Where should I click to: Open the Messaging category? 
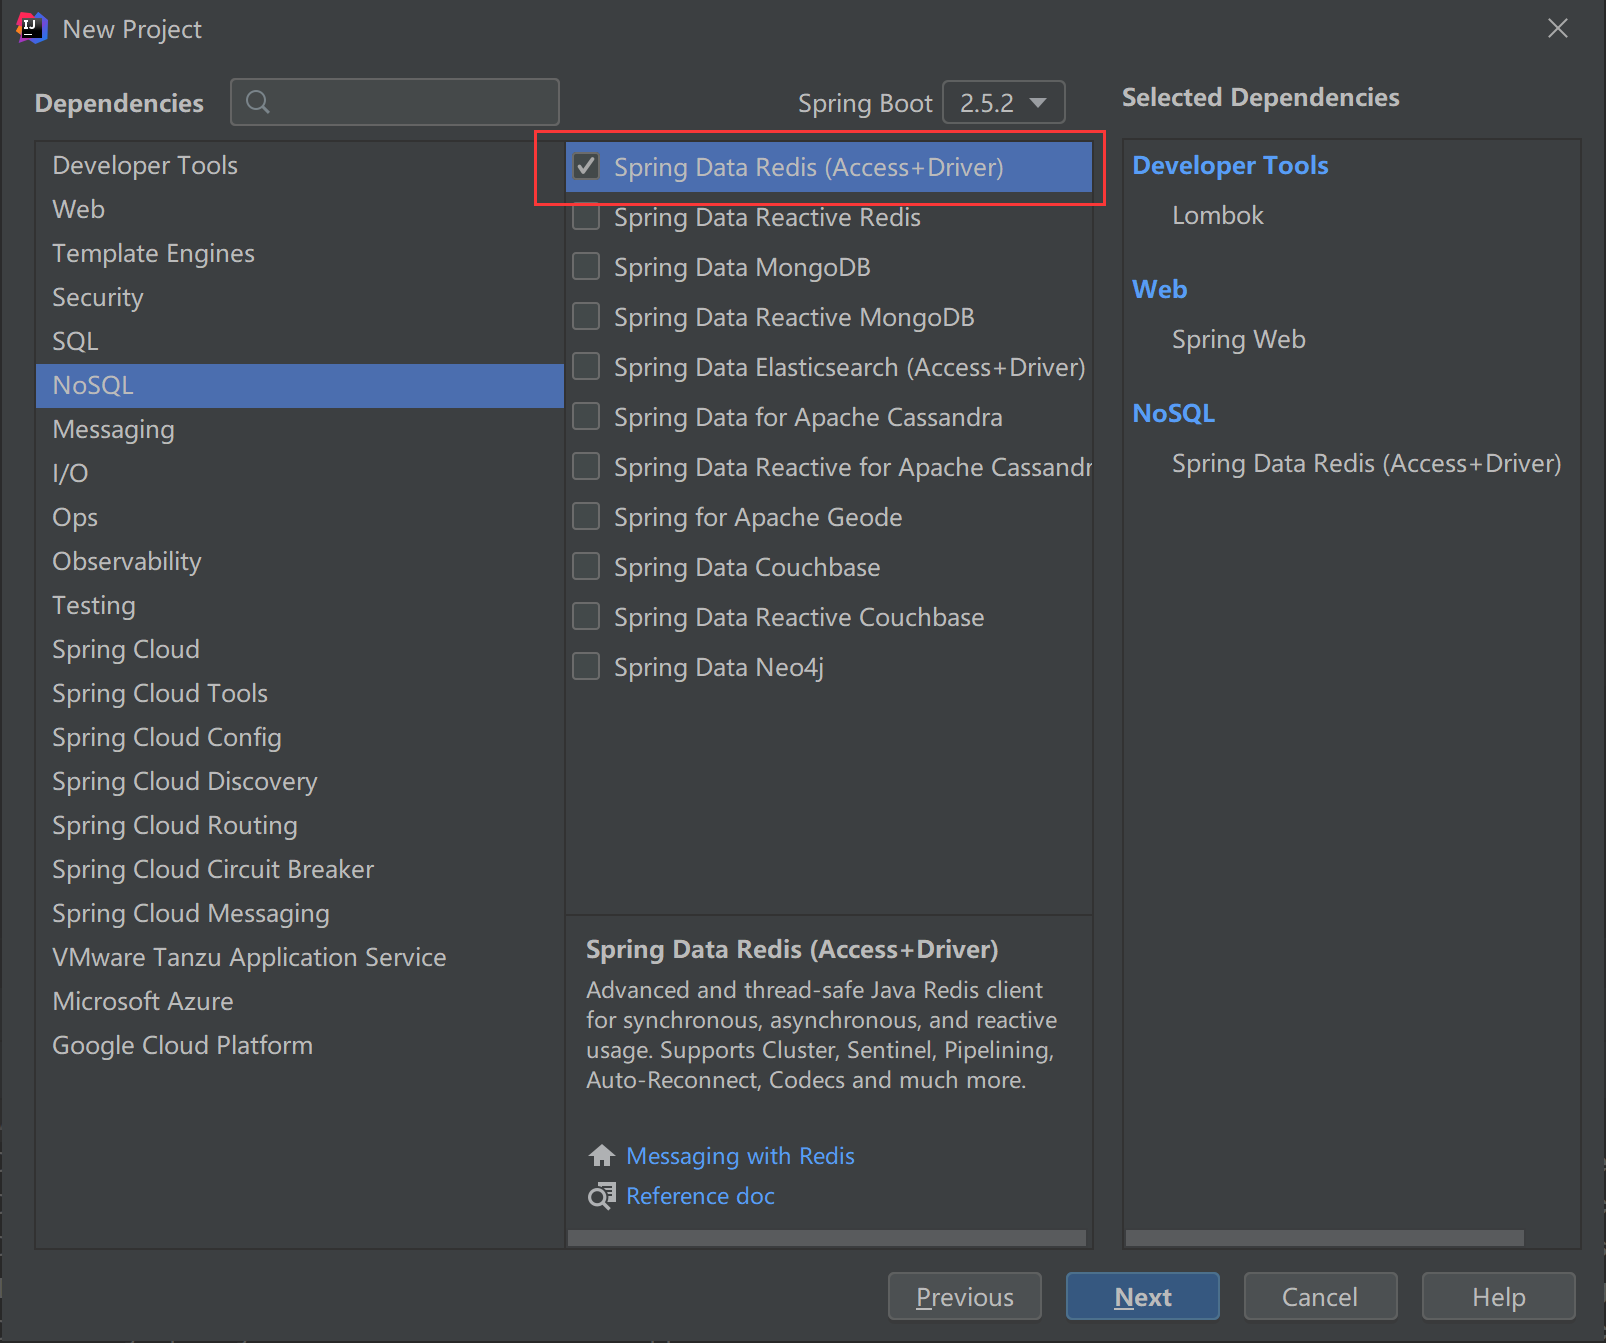tap(300, 429)
